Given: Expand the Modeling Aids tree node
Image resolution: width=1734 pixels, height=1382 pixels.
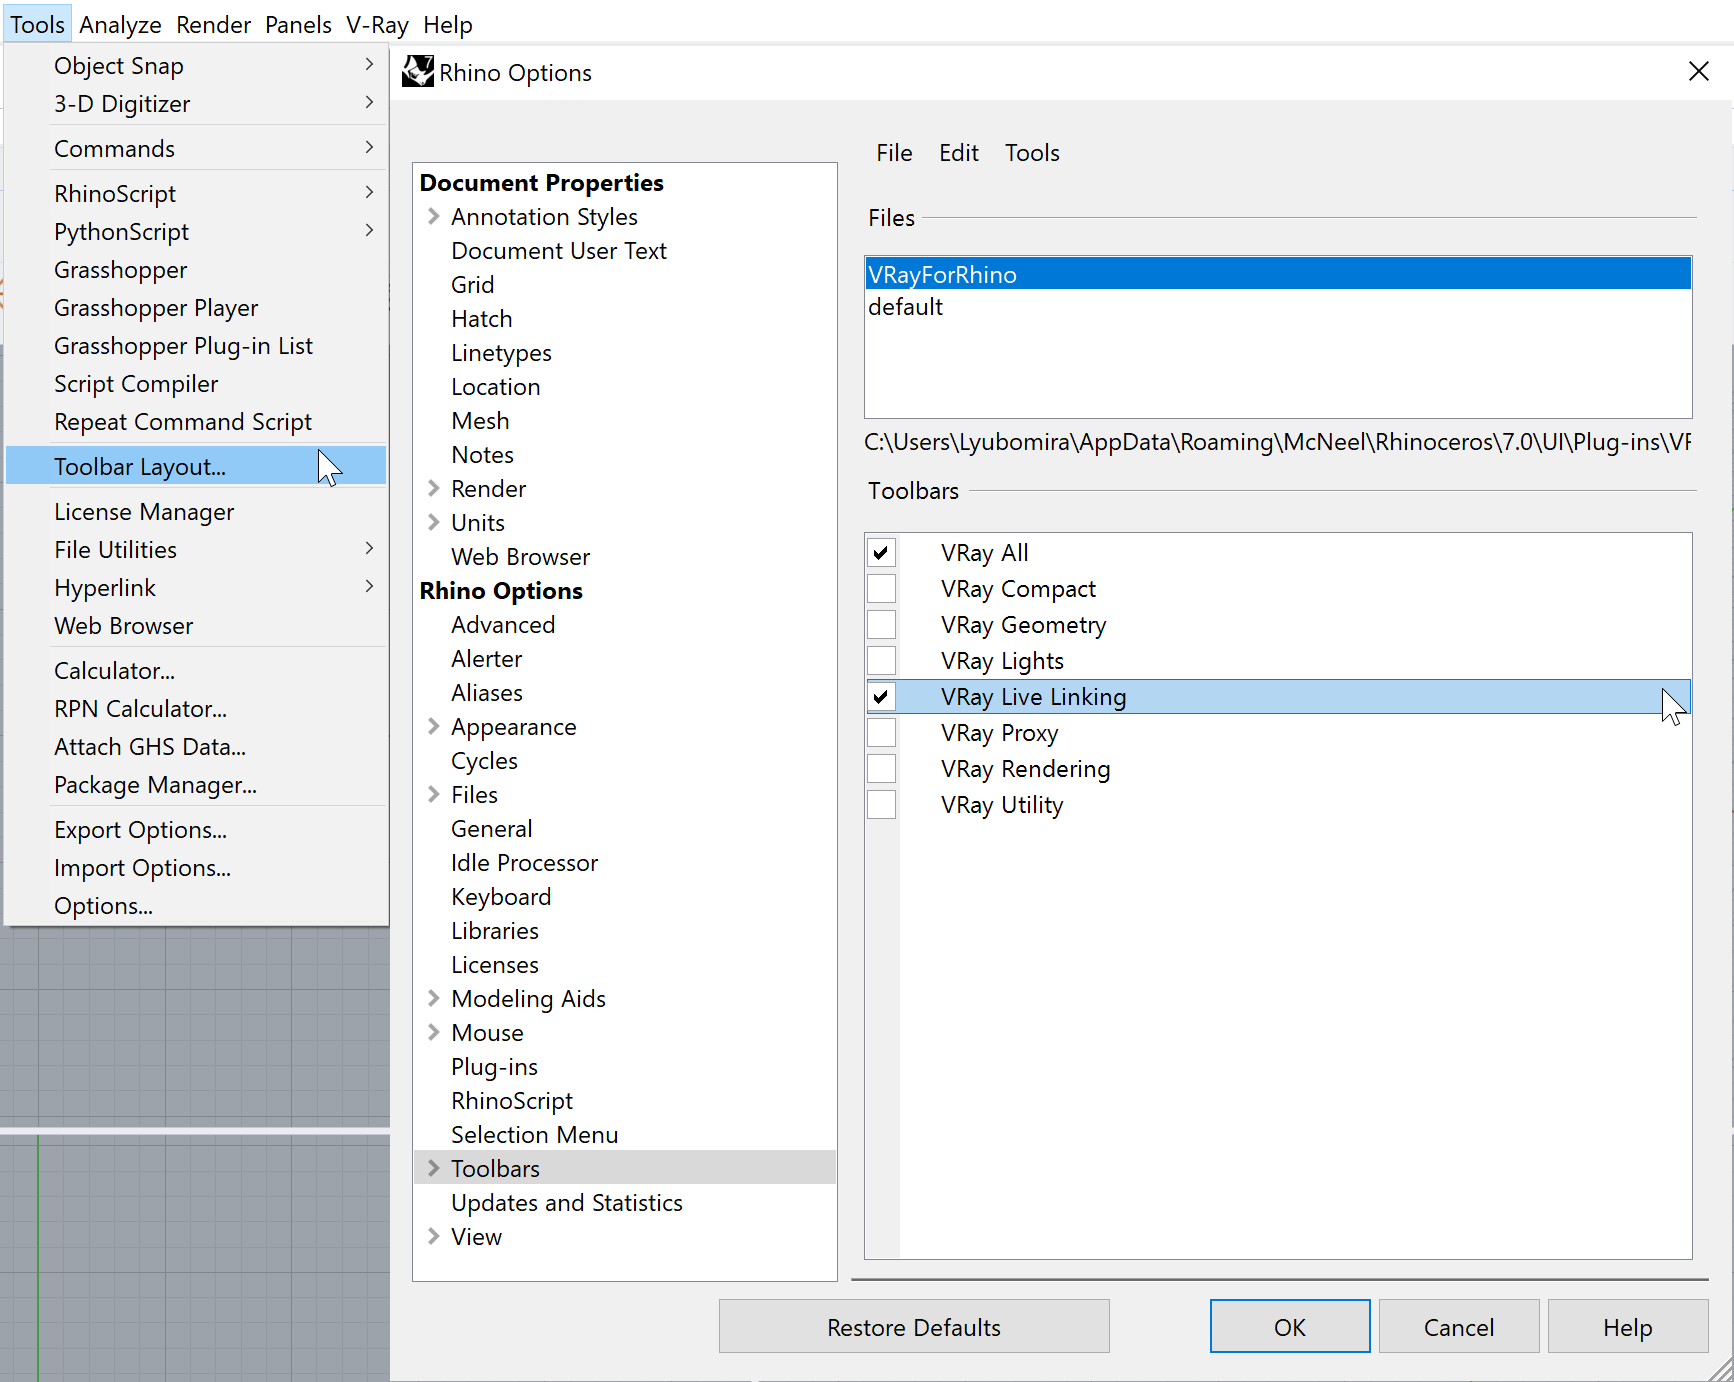Looking at the screenshot, I should 433,999.
